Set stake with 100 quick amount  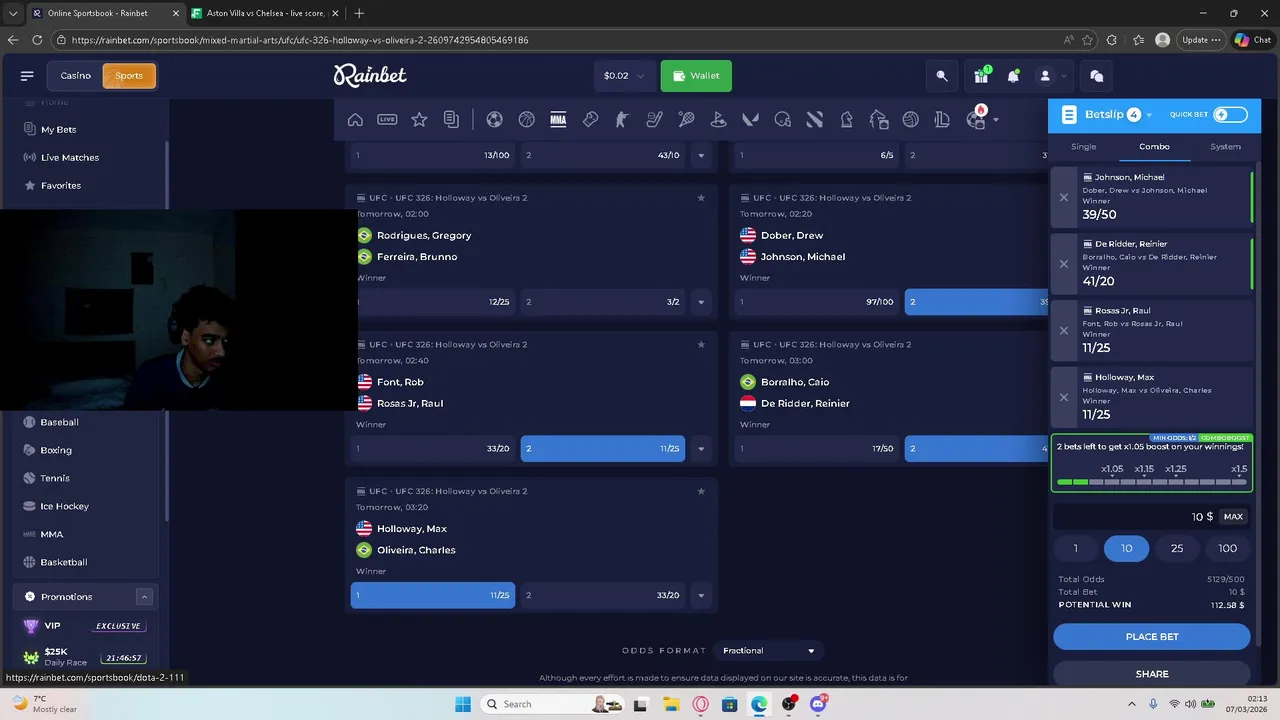click(1227, 548)
